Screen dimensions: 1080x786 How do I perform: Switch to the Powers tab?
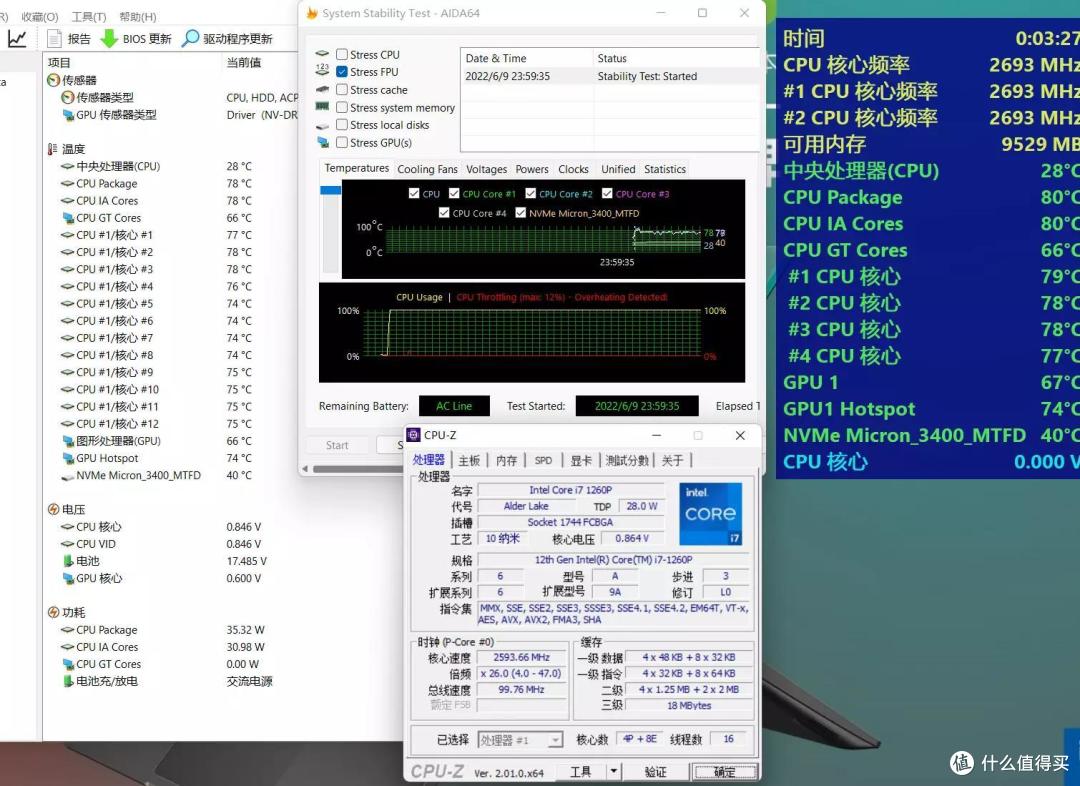pyautogui.click(x=532, y=169)
